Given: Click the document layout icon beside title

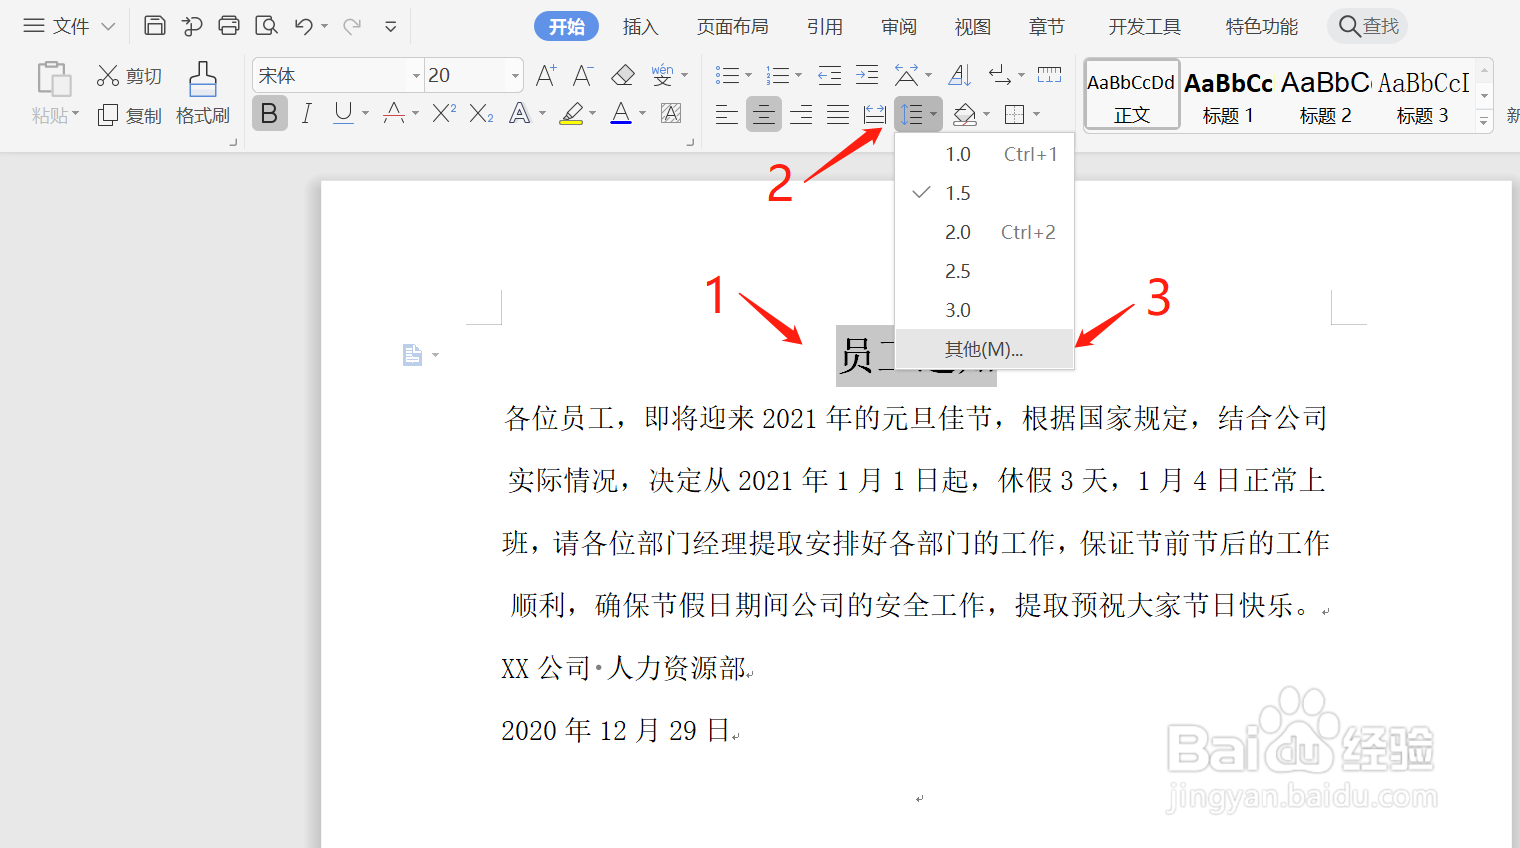Looking at the screenshot, I should (412, 355).
